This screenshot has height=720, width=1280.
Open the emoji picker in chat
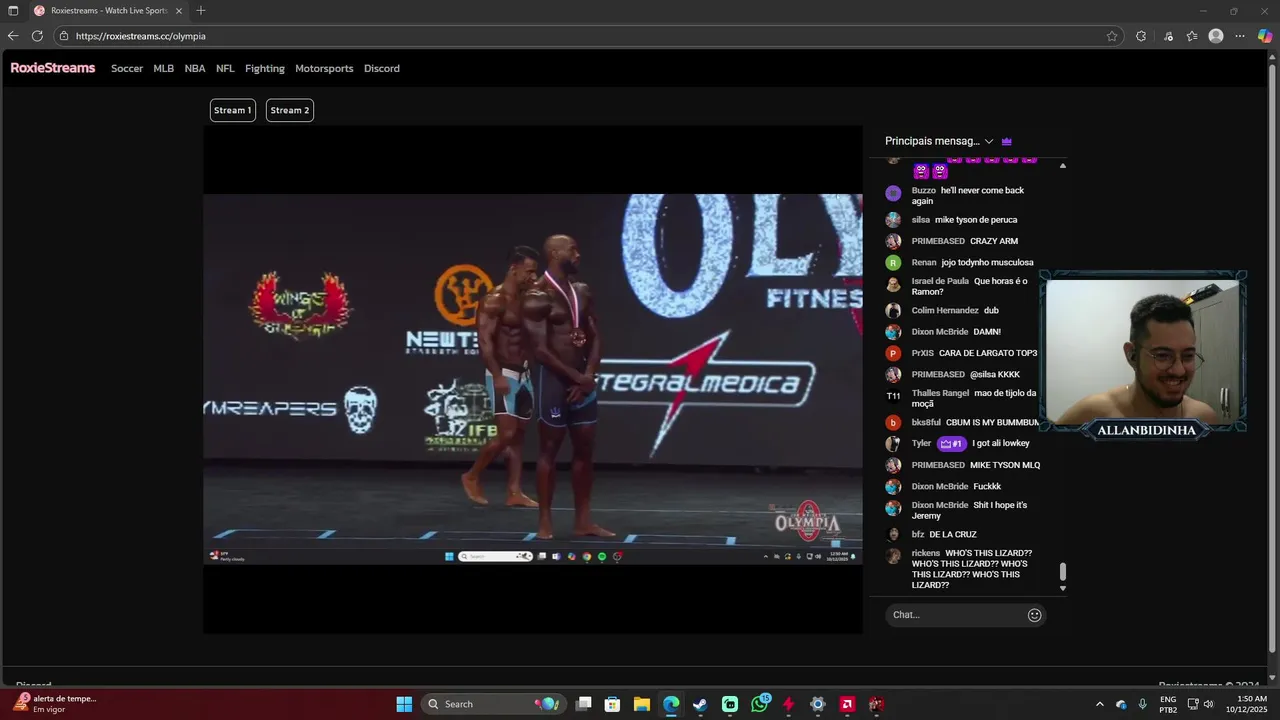[x=1035, y=615]
